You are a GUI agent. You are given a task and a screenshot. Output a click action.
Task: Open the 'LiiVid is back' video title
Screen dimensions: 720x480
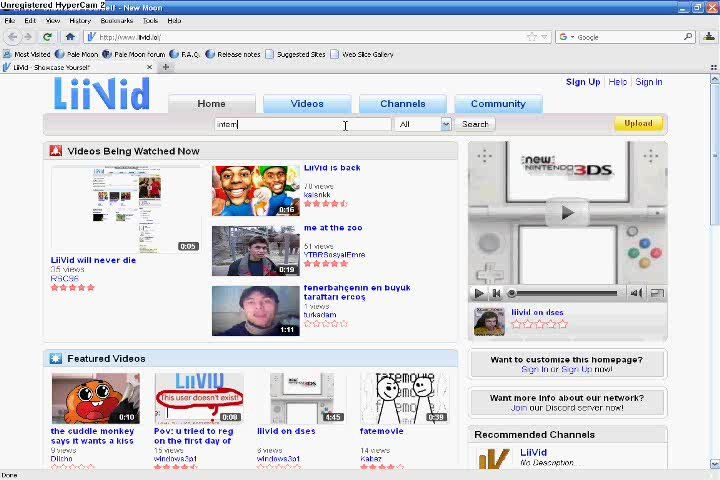[x=332, y=168]
